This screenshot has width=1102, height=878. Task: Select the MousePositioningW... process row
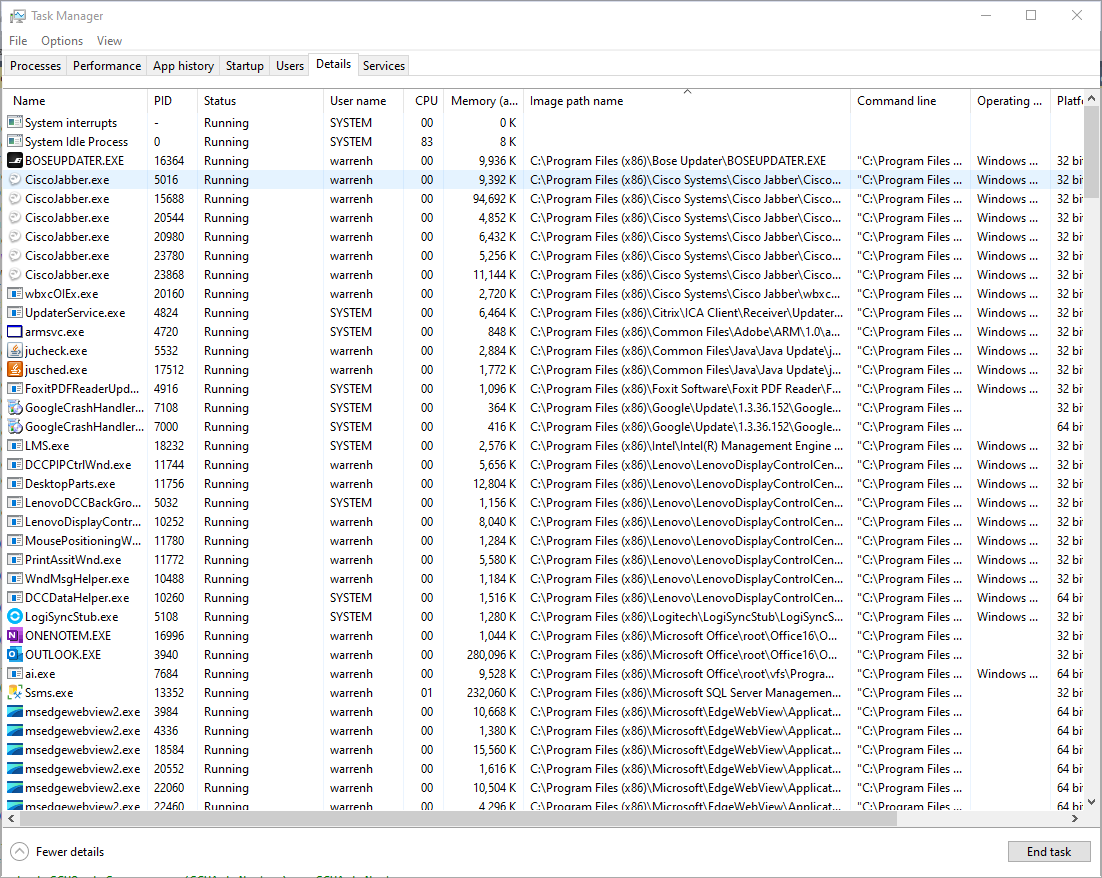click(545, 541)
